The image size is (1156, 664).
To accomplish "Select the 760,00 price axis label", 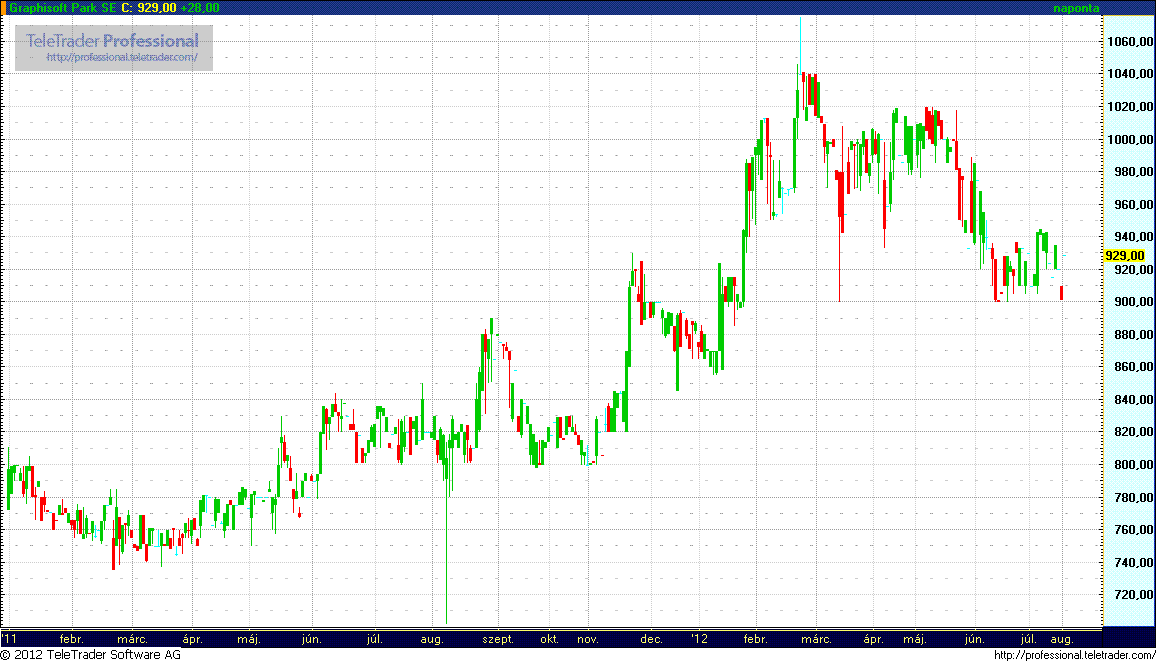I will [1134, 530].
